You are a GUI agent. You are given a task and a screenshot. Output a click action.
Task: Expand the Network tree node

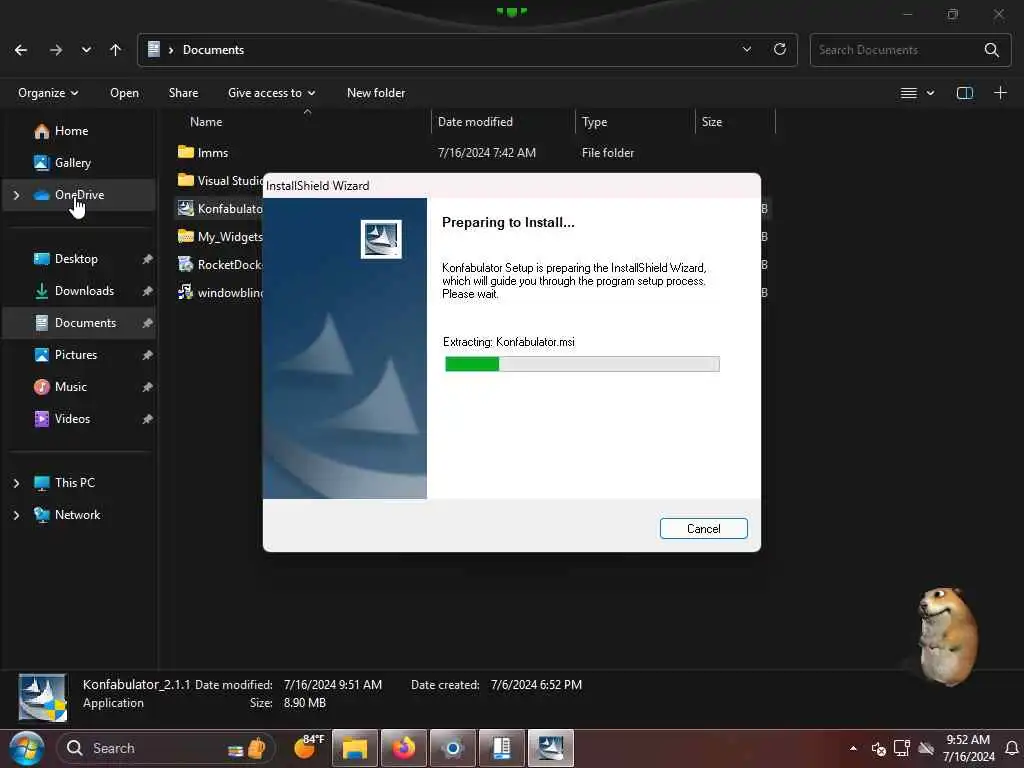[x=16, y=515]
